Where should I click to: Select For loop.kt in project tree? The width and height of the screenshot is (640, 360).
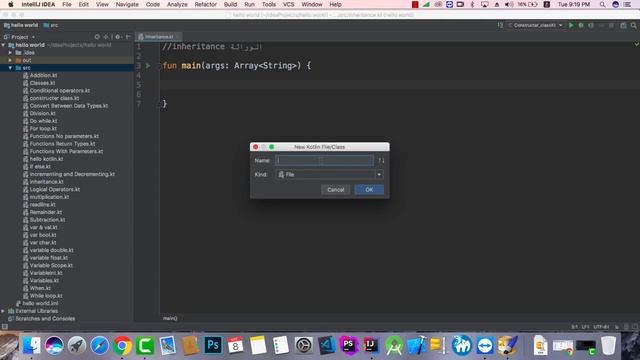(43, 129)
